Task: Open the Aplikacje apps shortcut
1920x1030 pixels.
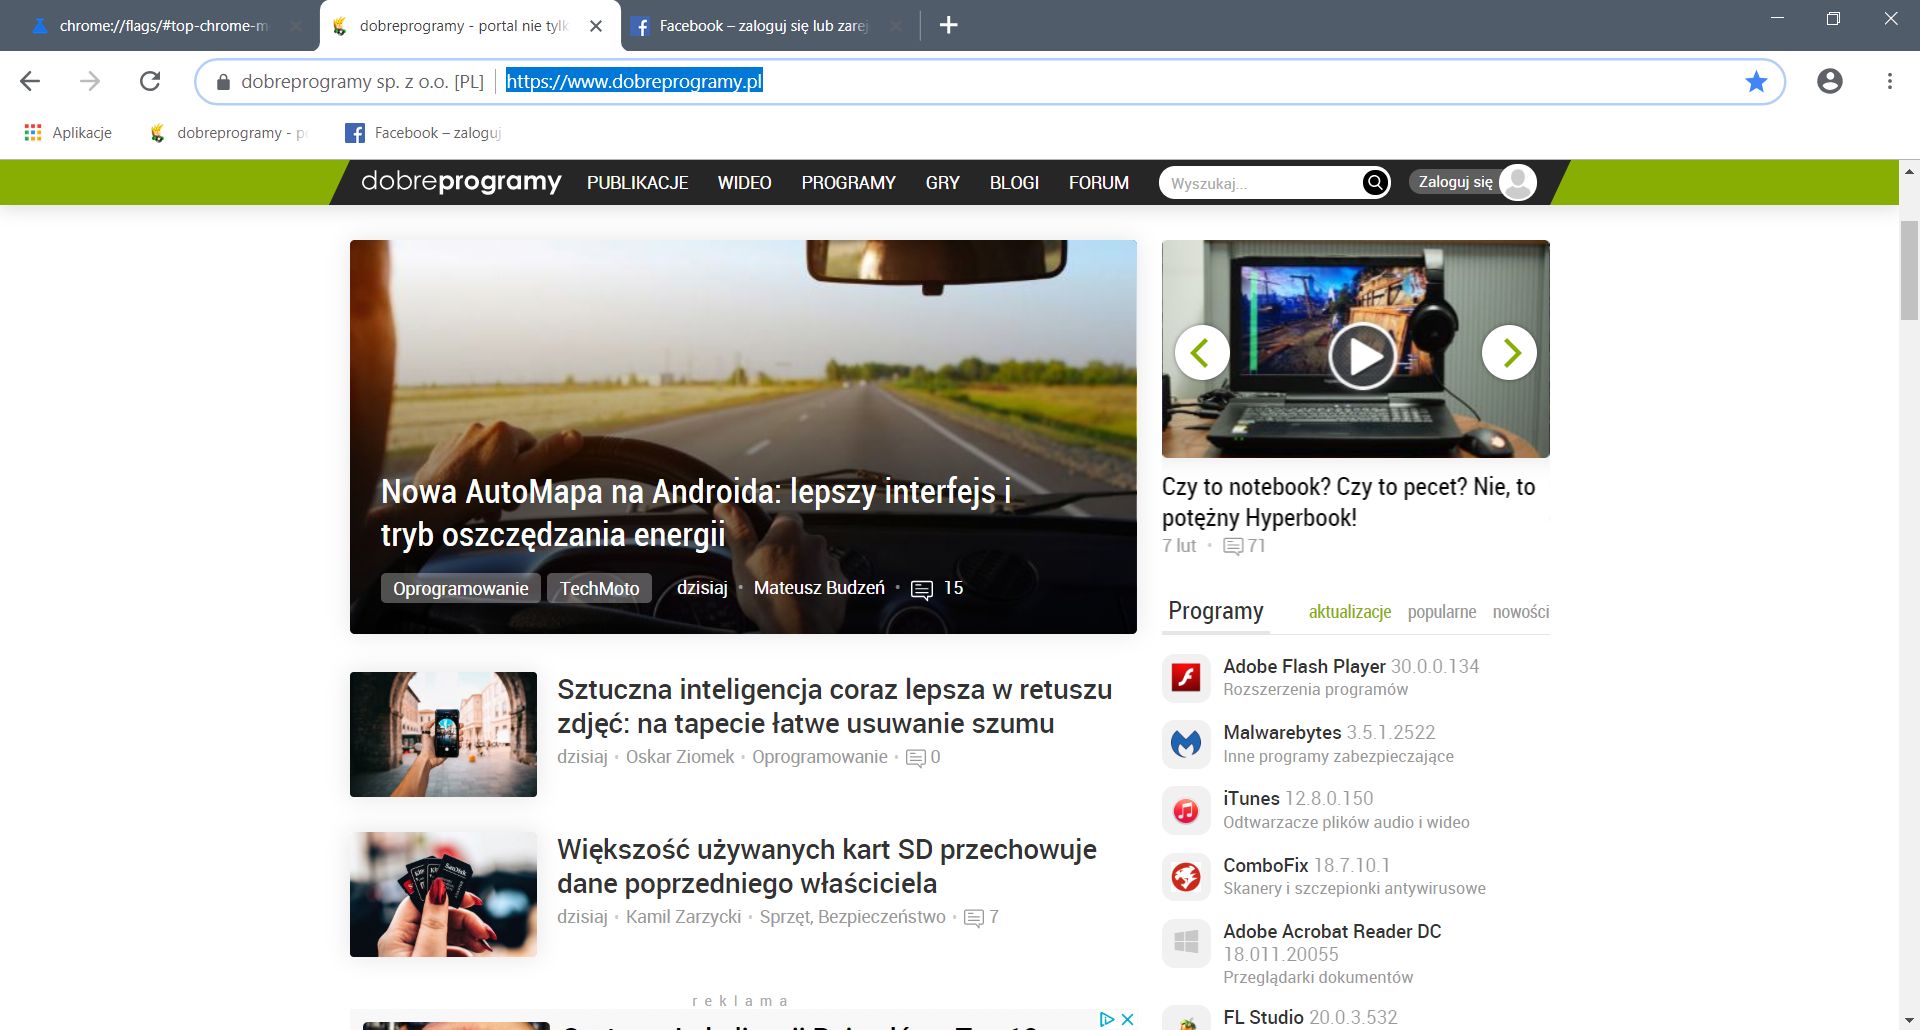Action: [68, 132]
